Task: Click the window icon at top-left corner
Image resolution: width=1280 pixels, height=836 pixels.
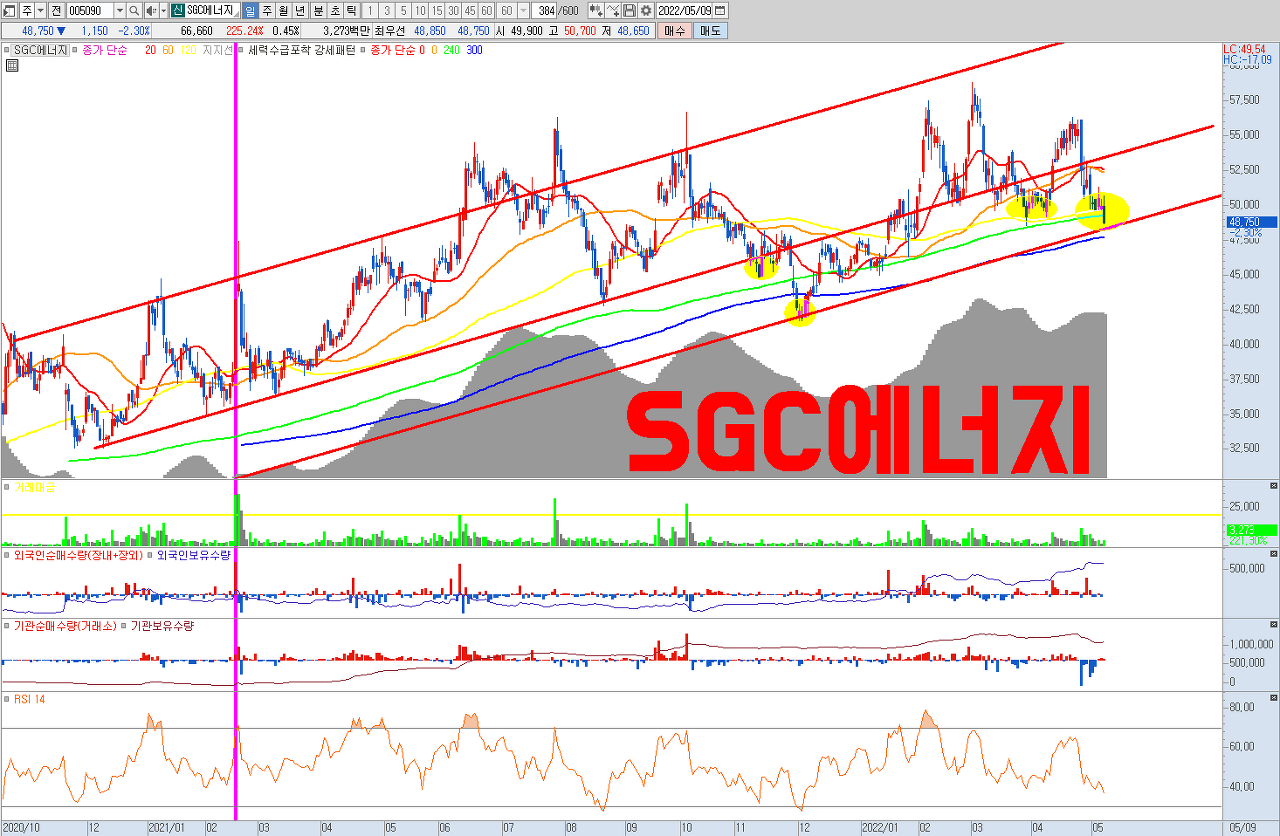Action: click(x=9, y=10)
